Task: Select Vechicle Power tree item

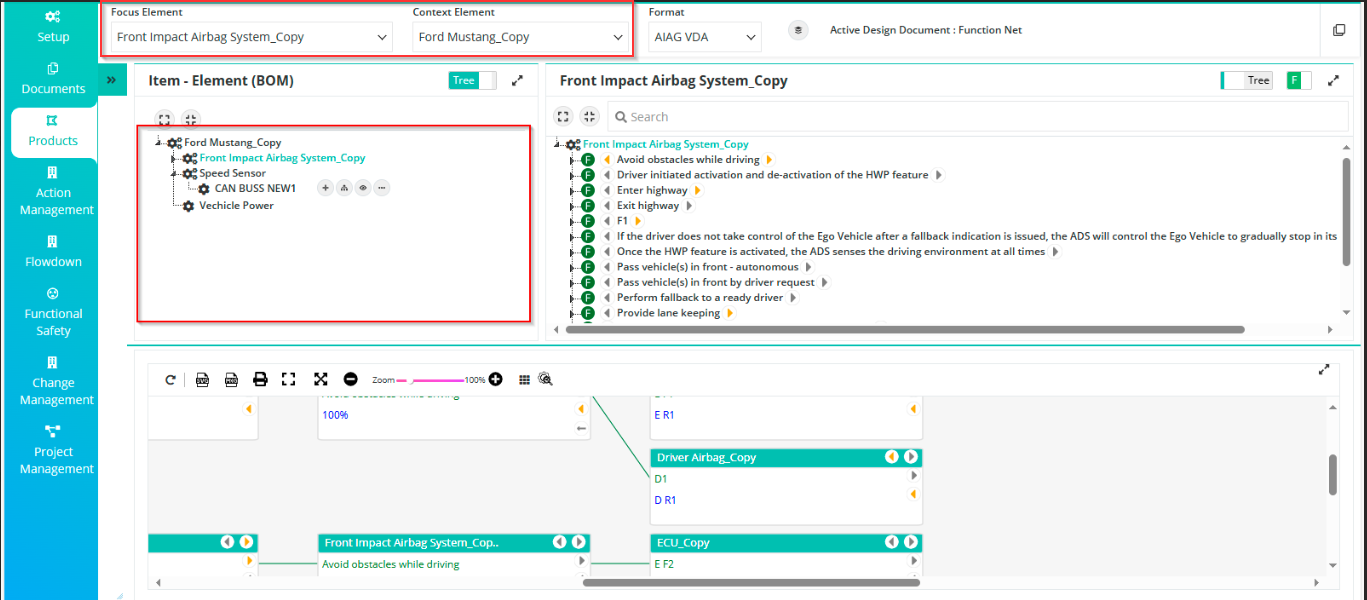Action: click(x=236, y=205)
